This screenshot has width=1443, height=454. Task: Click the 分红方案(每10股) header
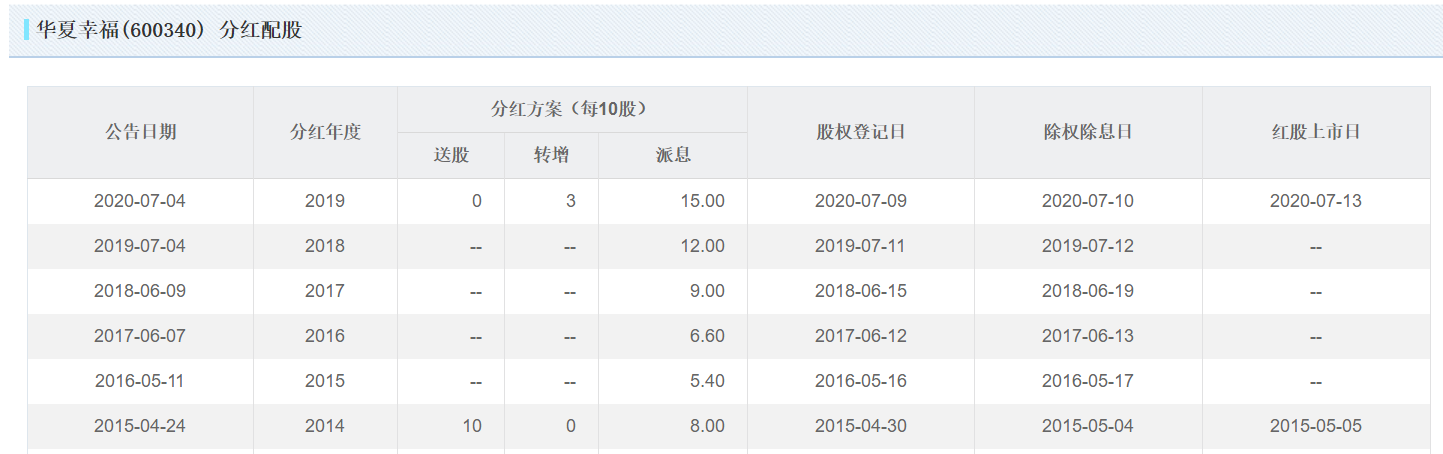(572, 109)
